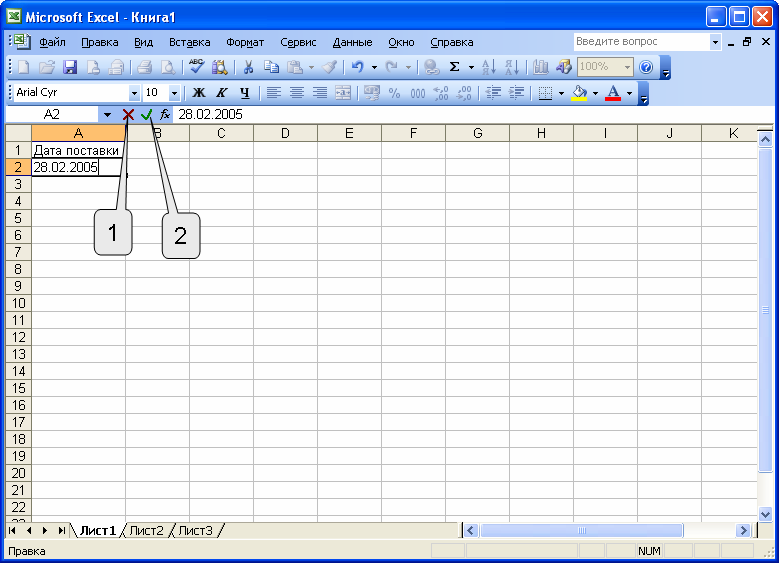Confirm entry with the green checkmark

[147, 115]
